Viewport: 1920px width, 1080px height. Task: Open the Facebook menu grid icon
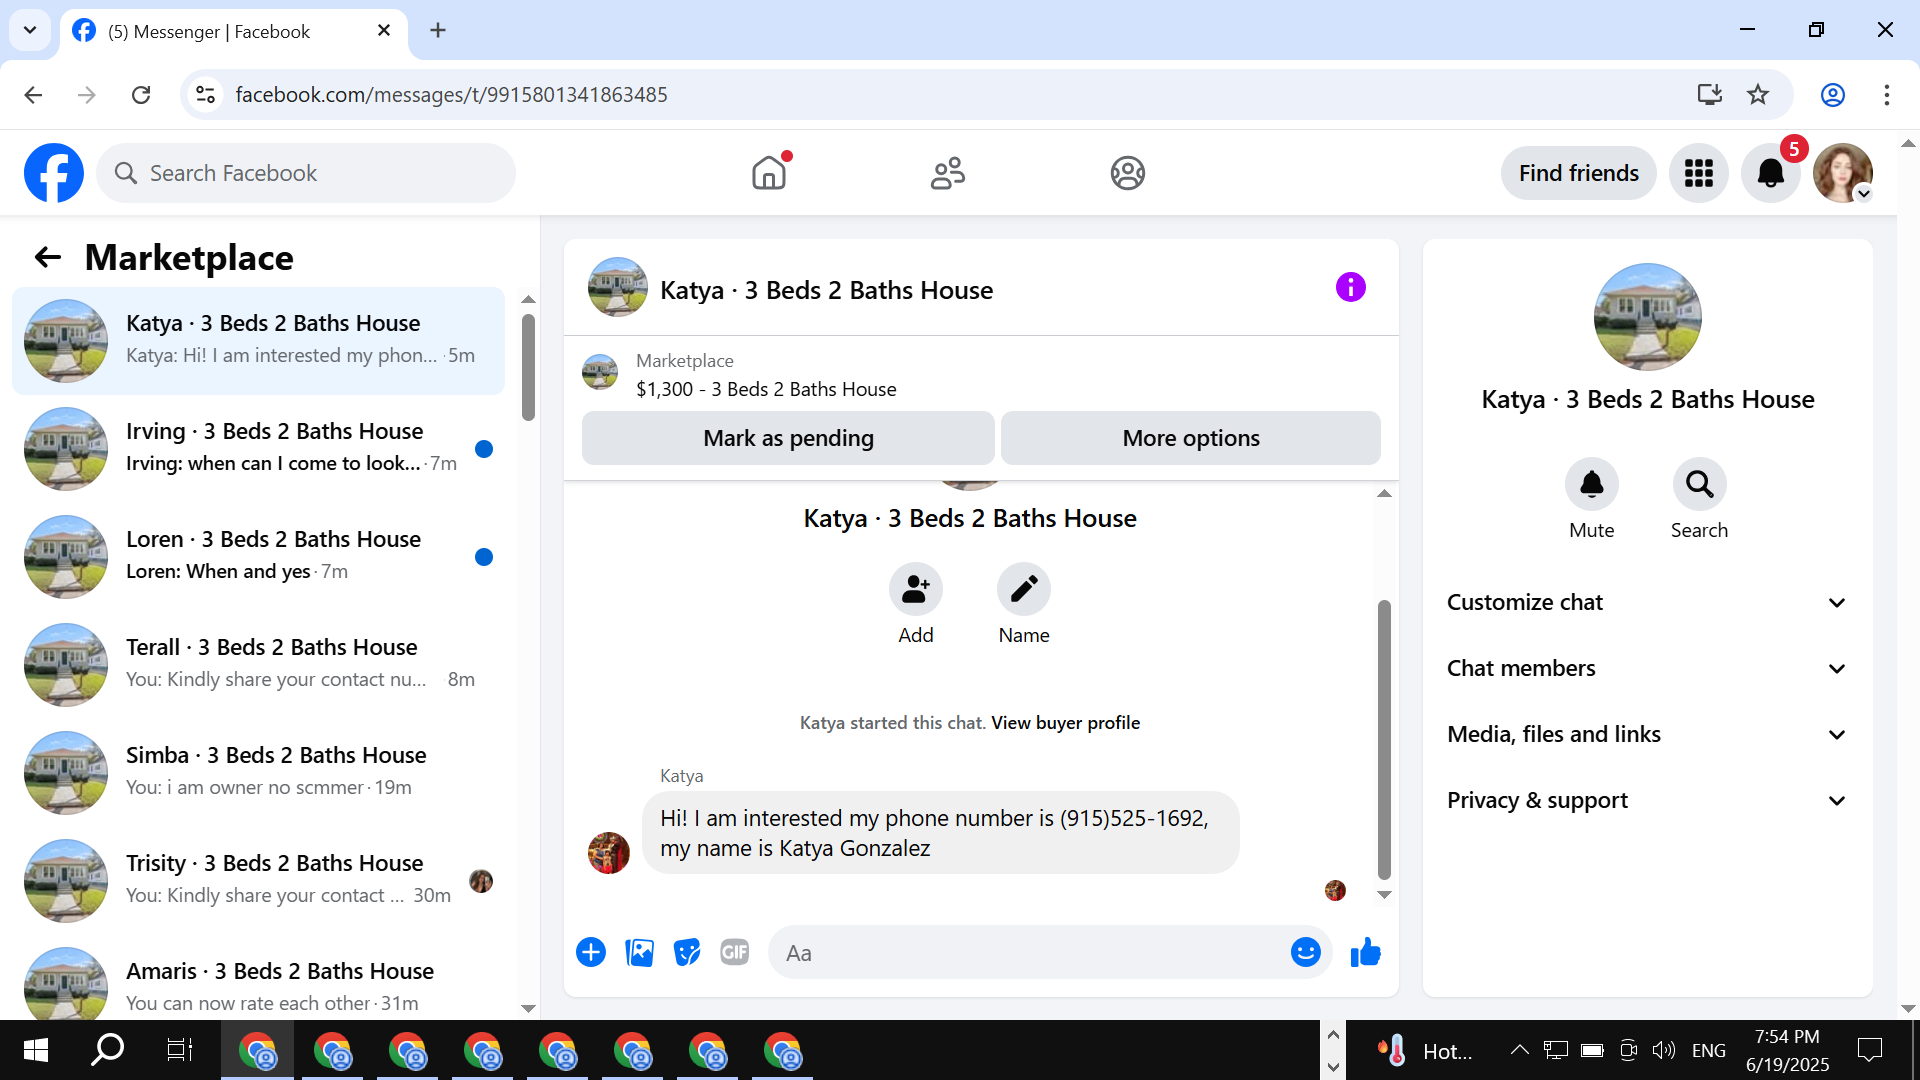point(1699,173)
